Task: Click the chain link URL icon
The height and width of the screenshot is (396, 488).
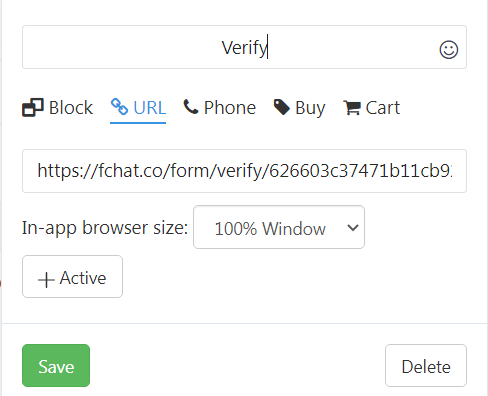Action: (119, 107)
